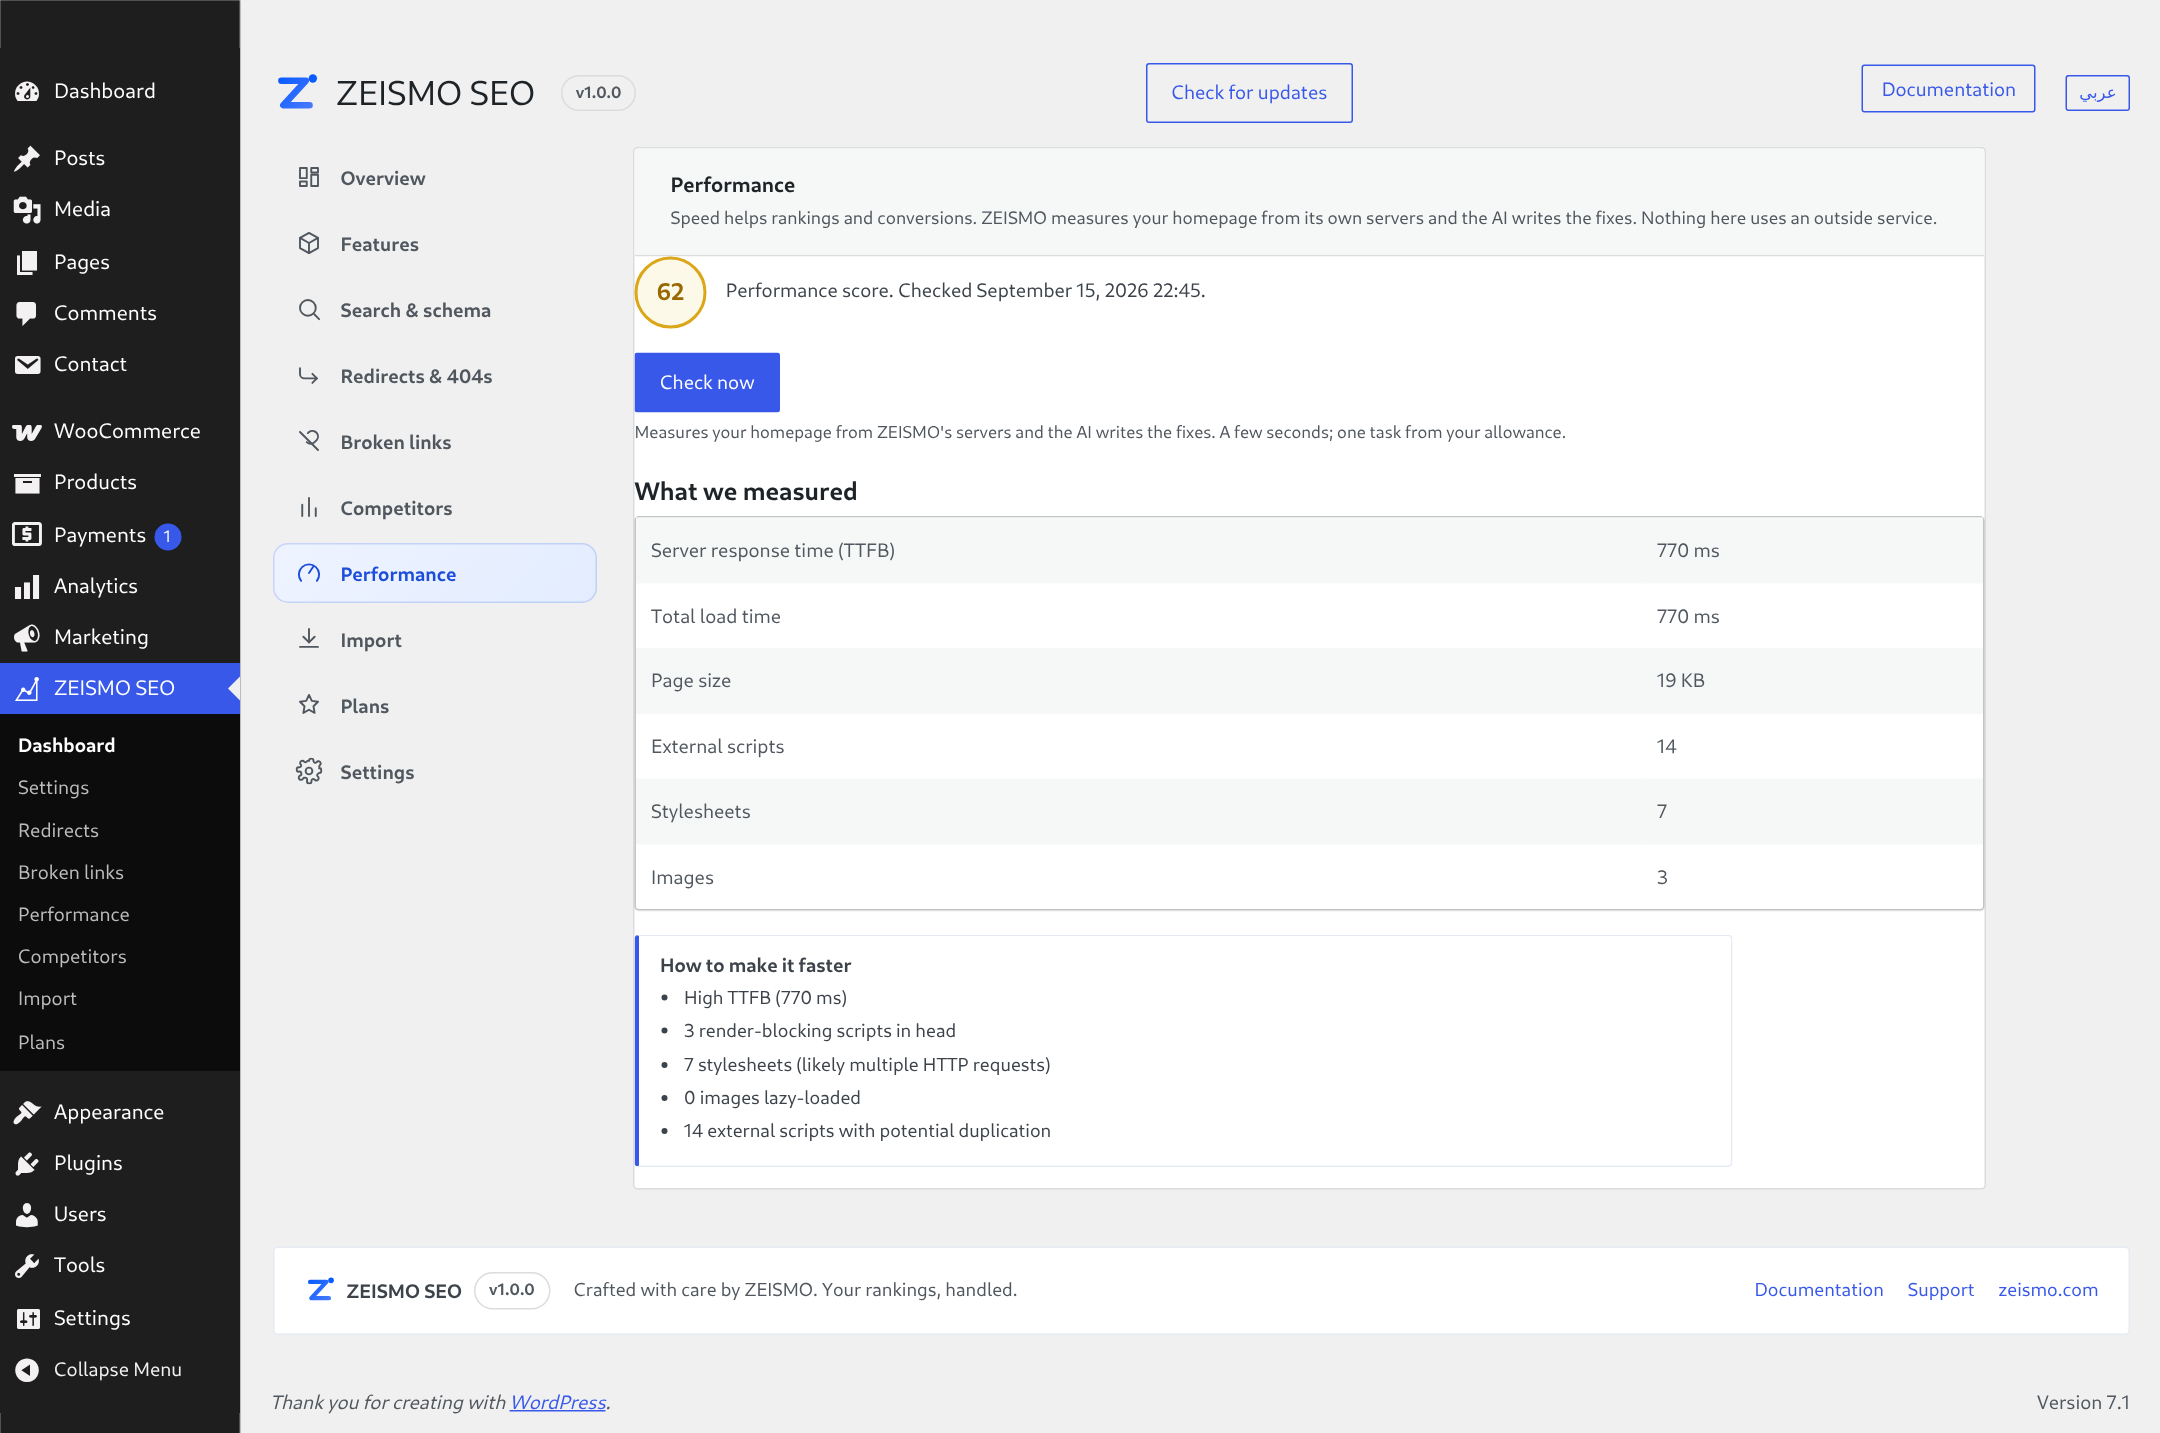
Task: Click the WordPress Settings sliders icon
Action: [x=27, y=1318]
